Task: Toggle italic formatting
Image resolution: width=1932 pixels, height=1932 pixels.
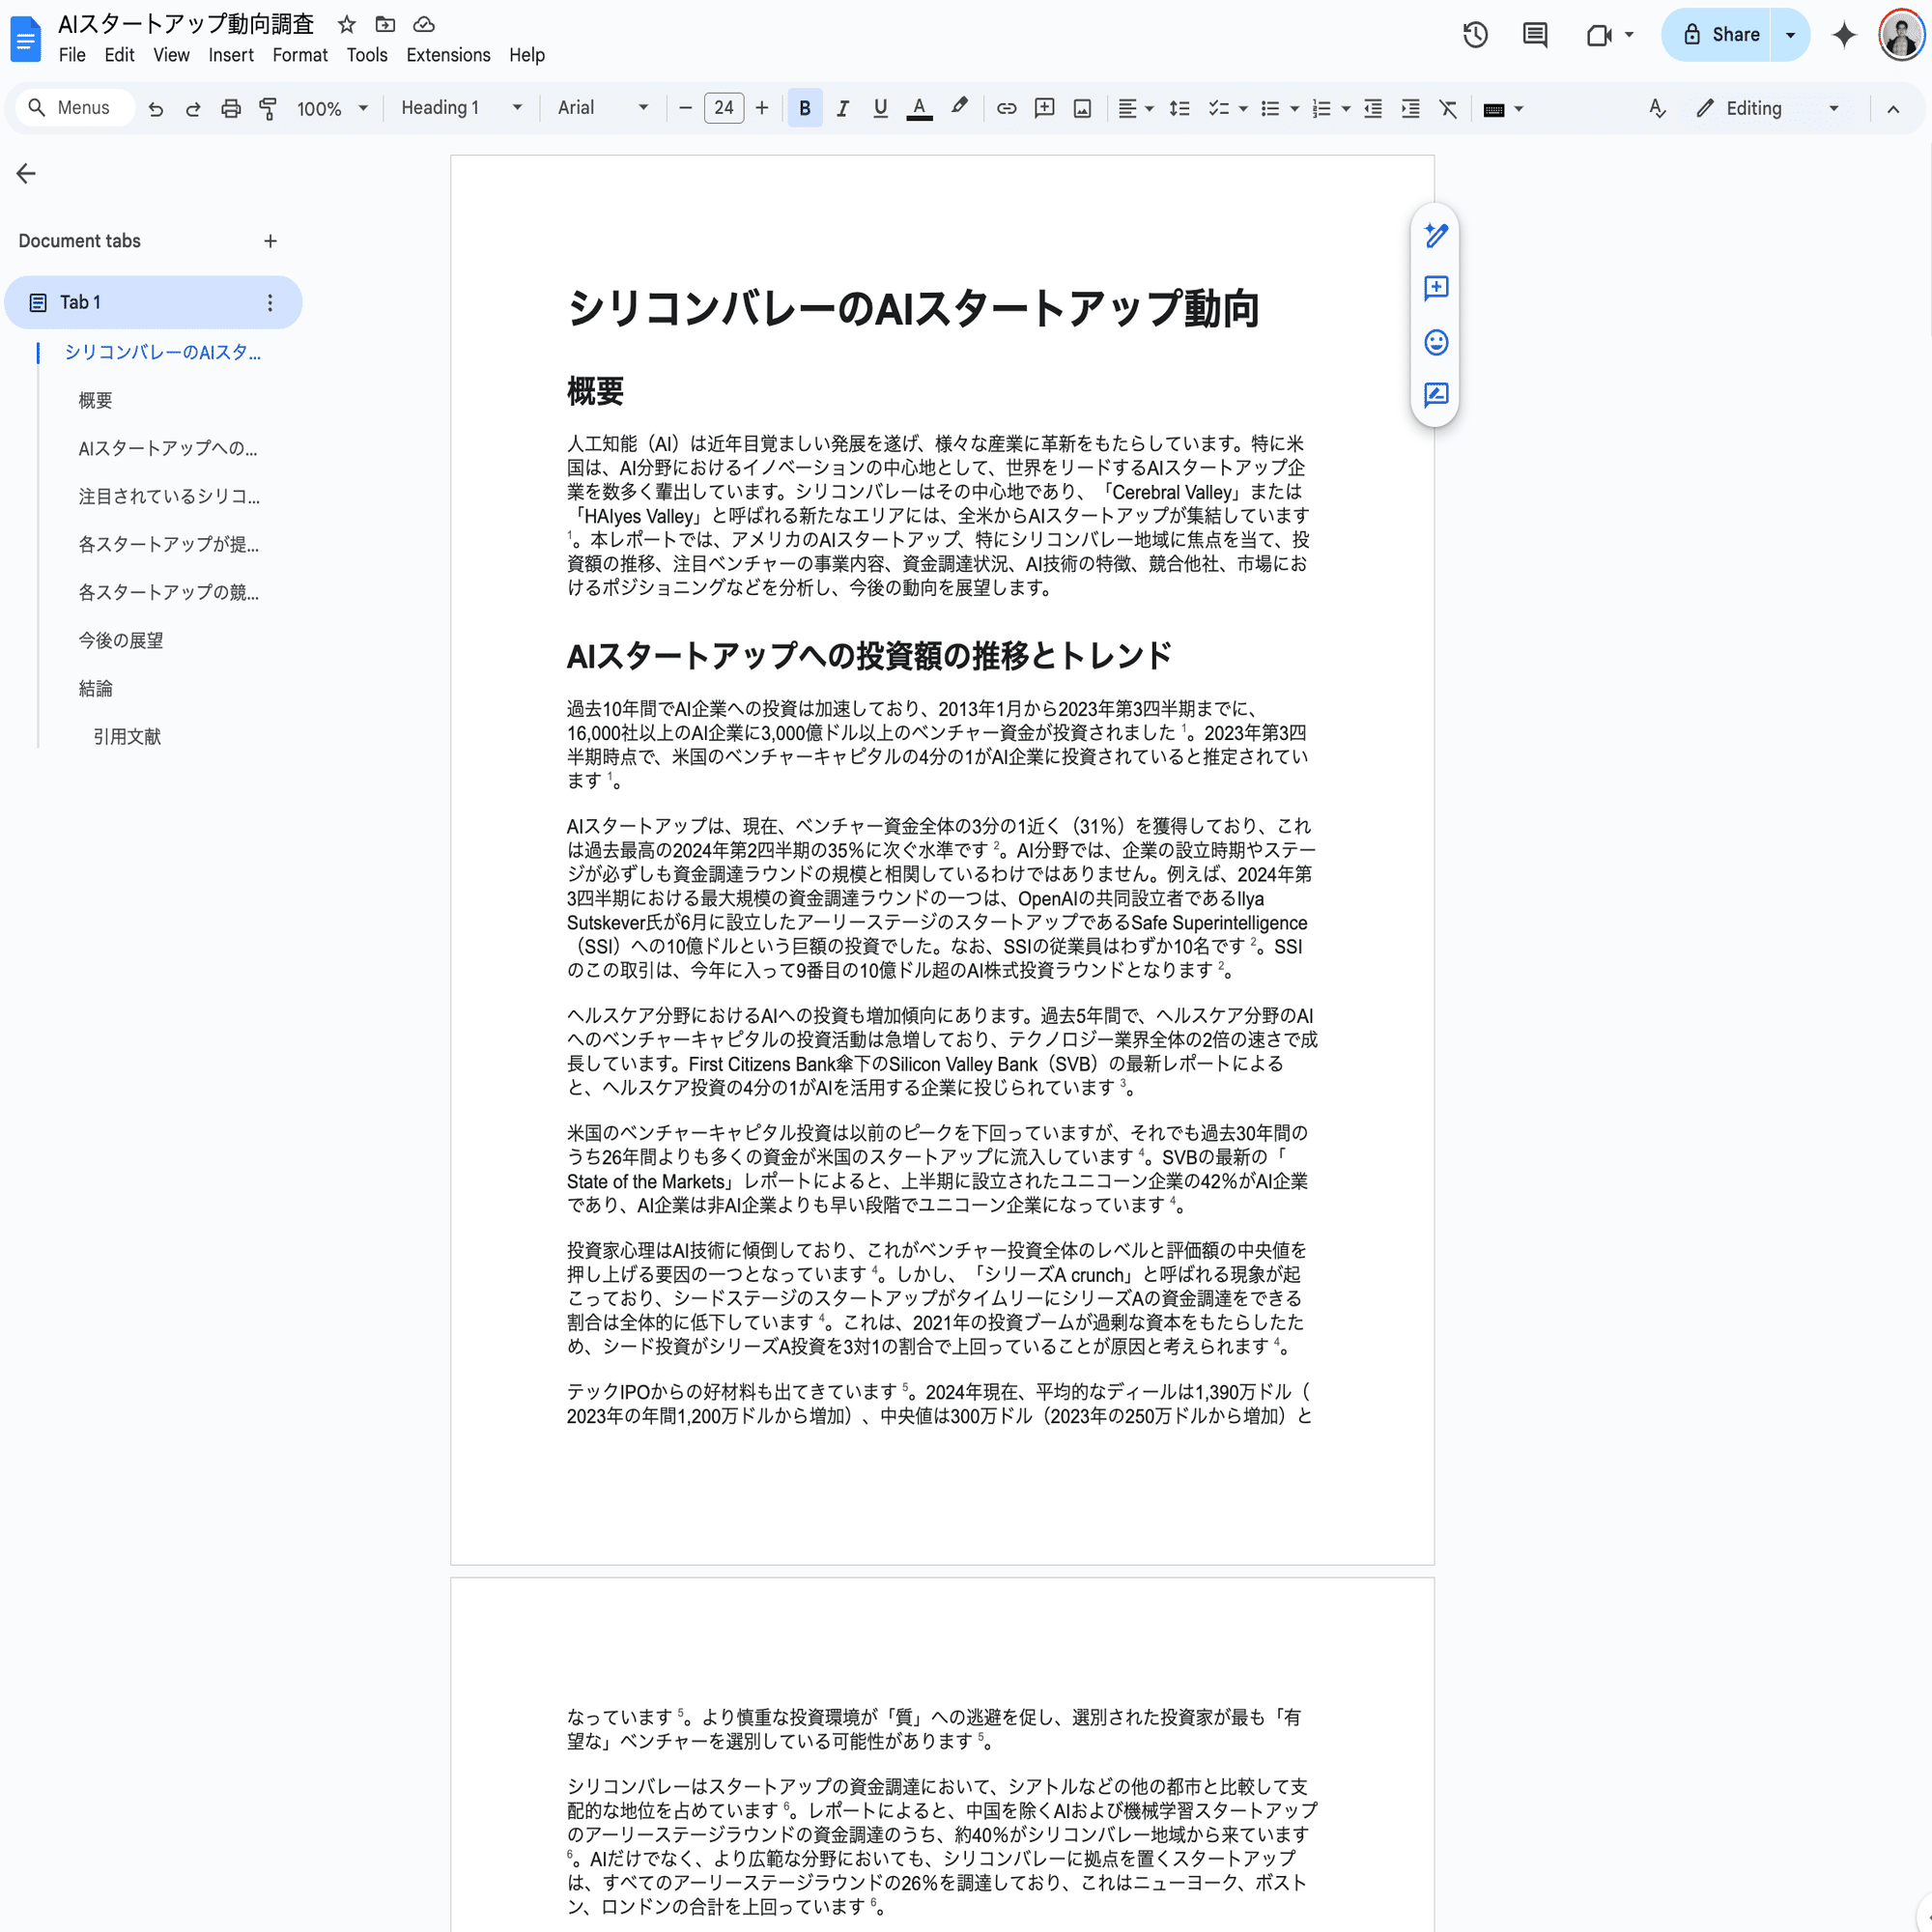Action: 842,108
